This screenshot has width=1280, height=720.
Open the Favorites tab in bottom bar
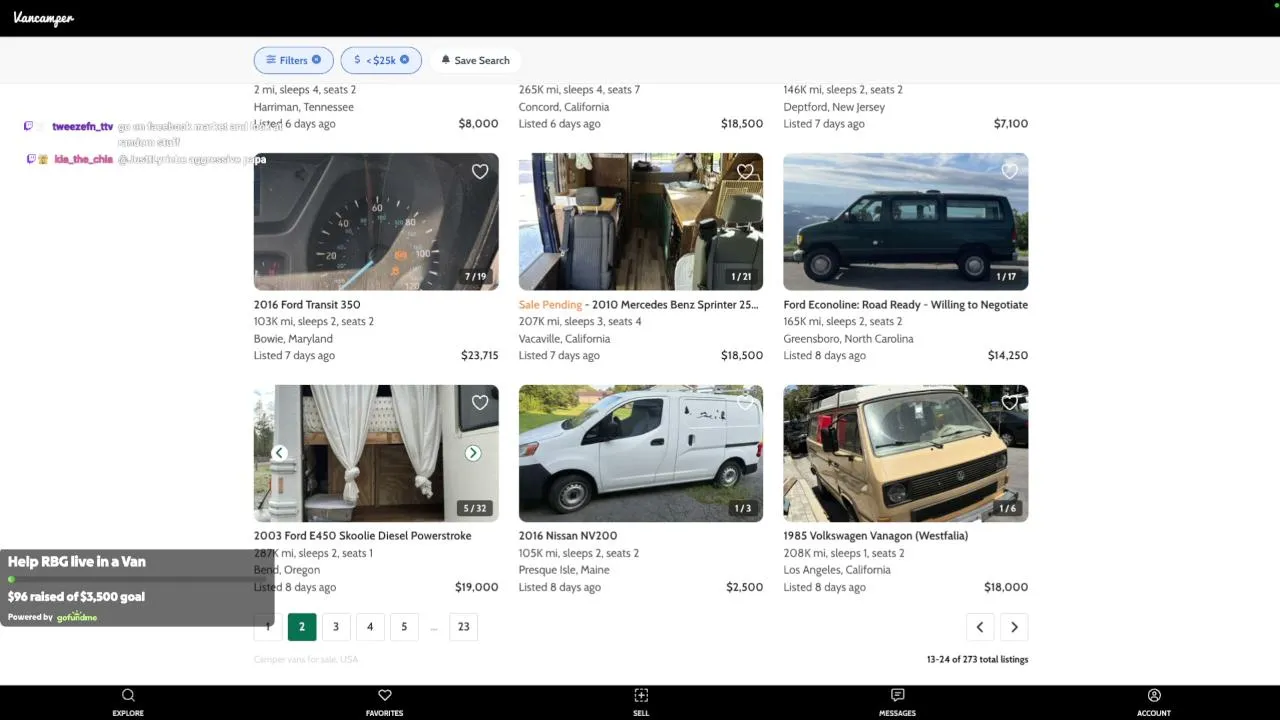coord(384,702)
